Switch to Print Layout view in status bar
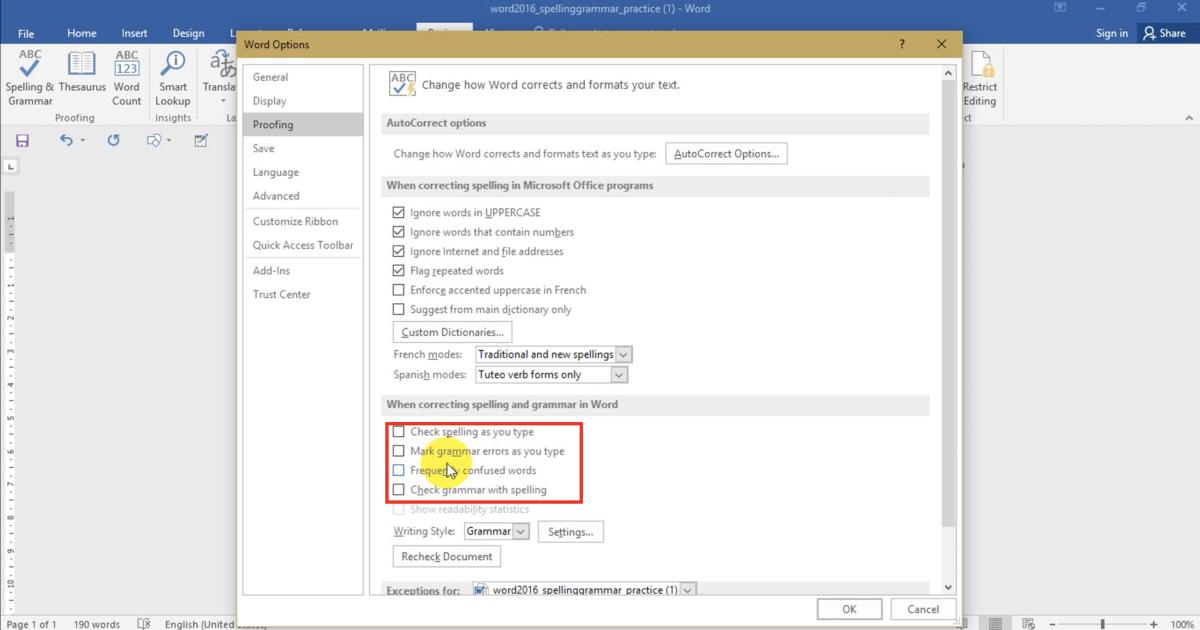Image resolution: width=1200 pixels, height=630 pixels. [995, 624]
